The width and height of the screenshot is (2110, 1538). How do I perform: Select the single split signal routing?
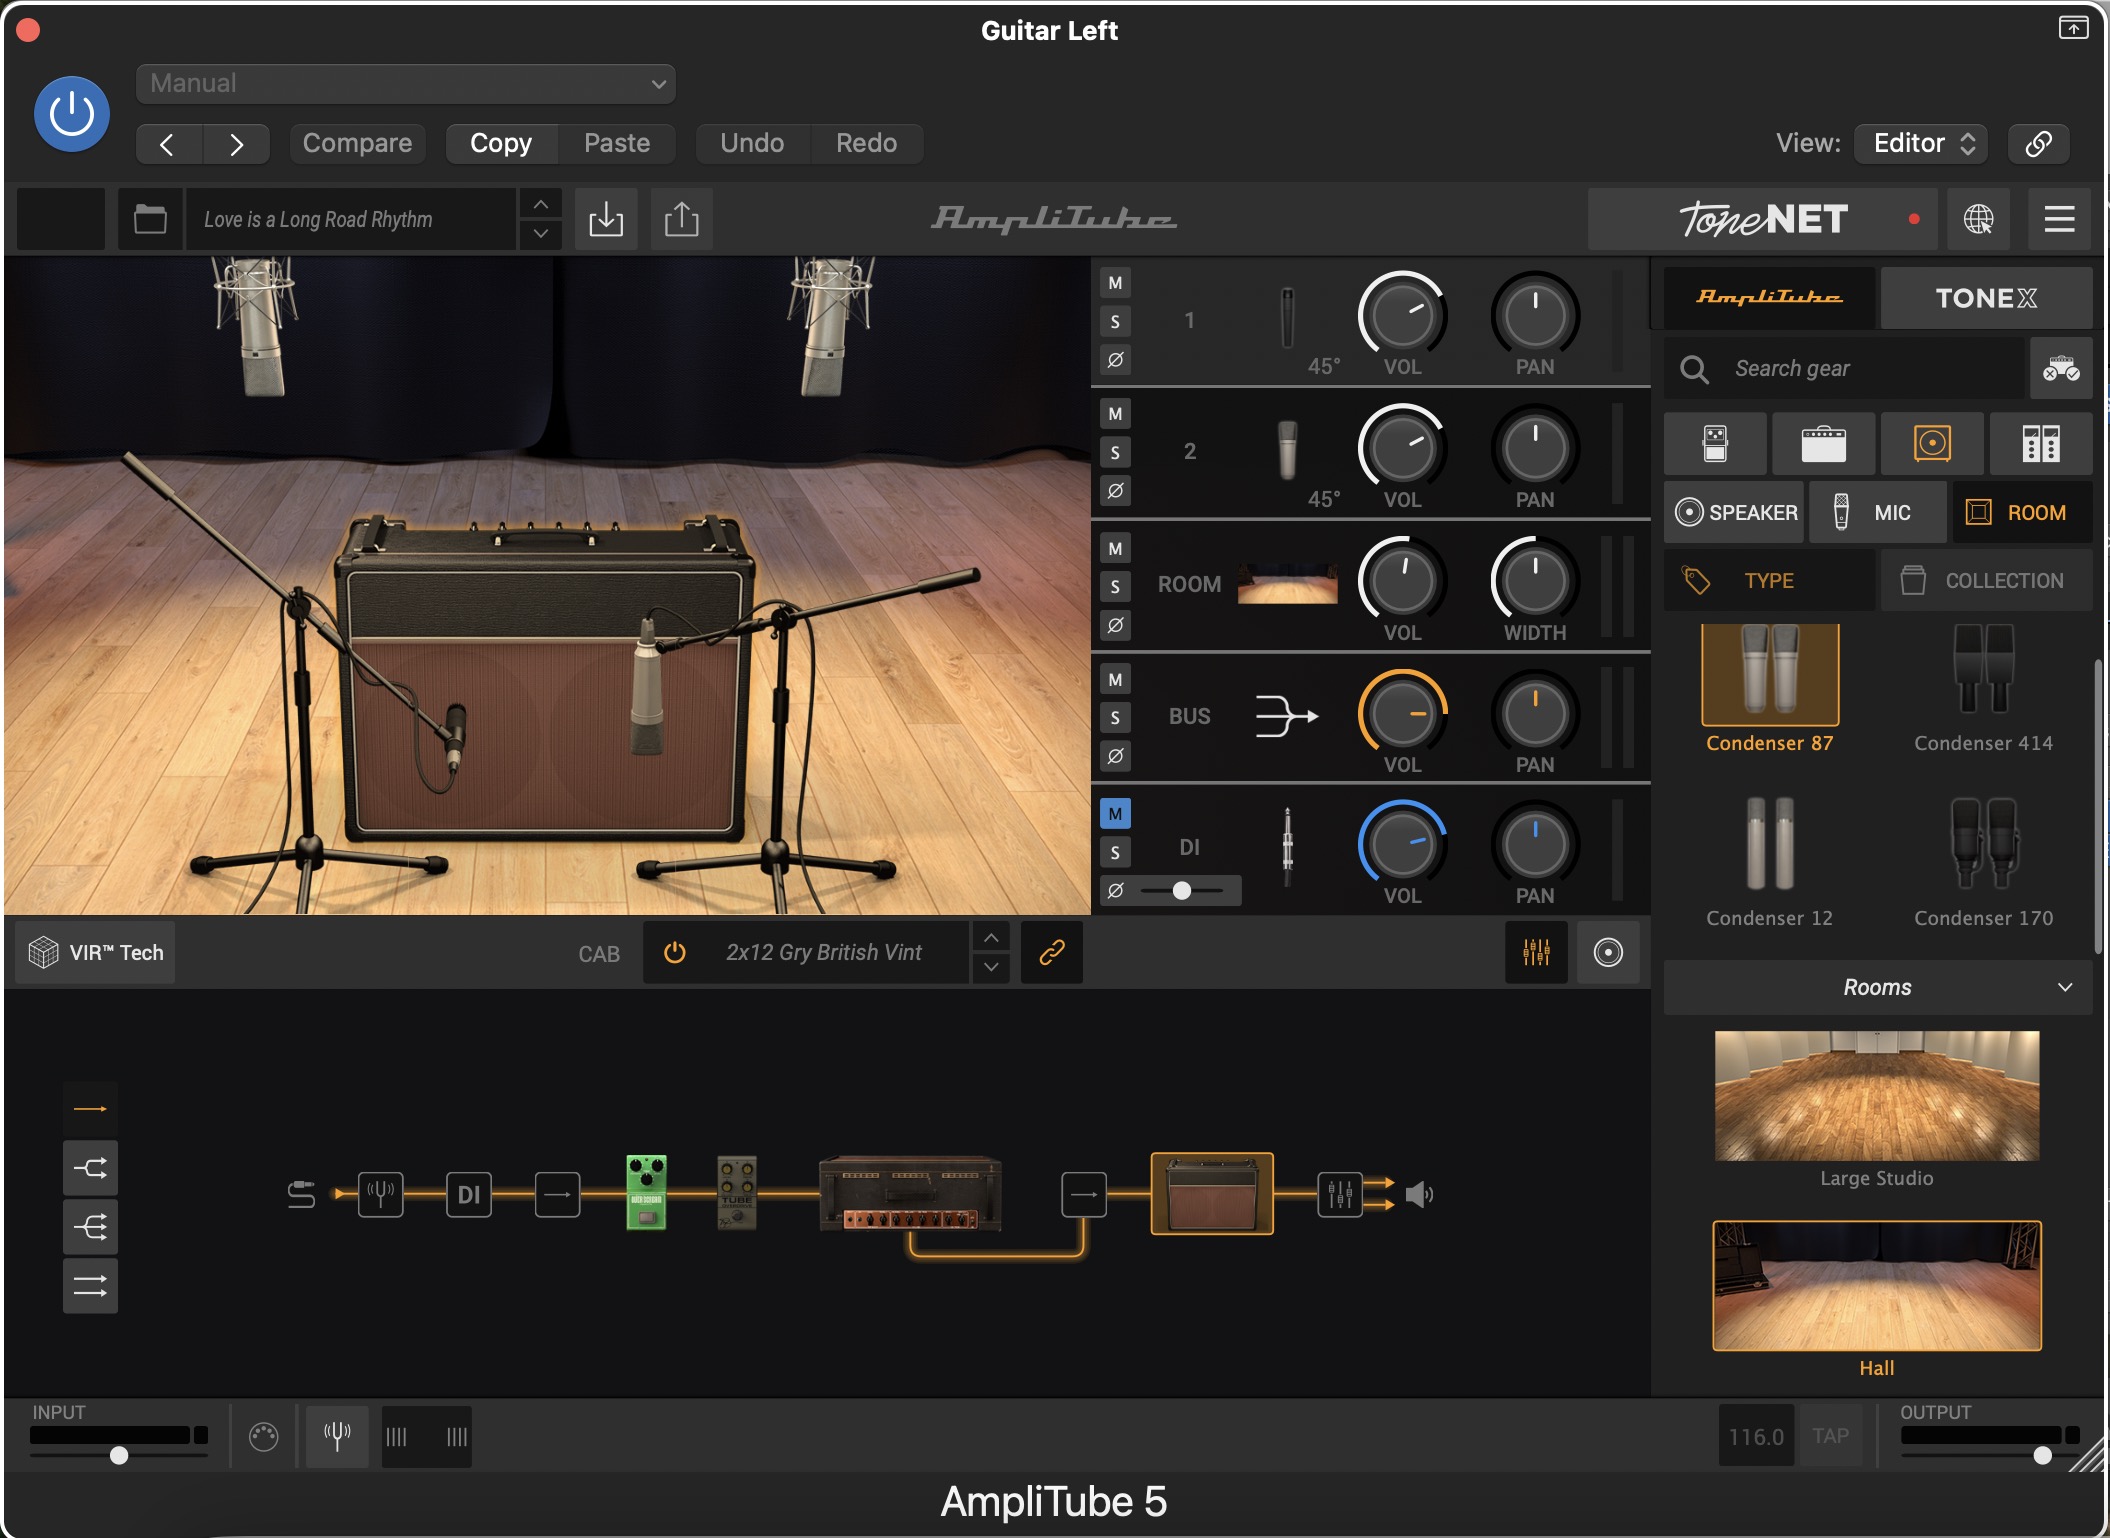(90, 1168)
